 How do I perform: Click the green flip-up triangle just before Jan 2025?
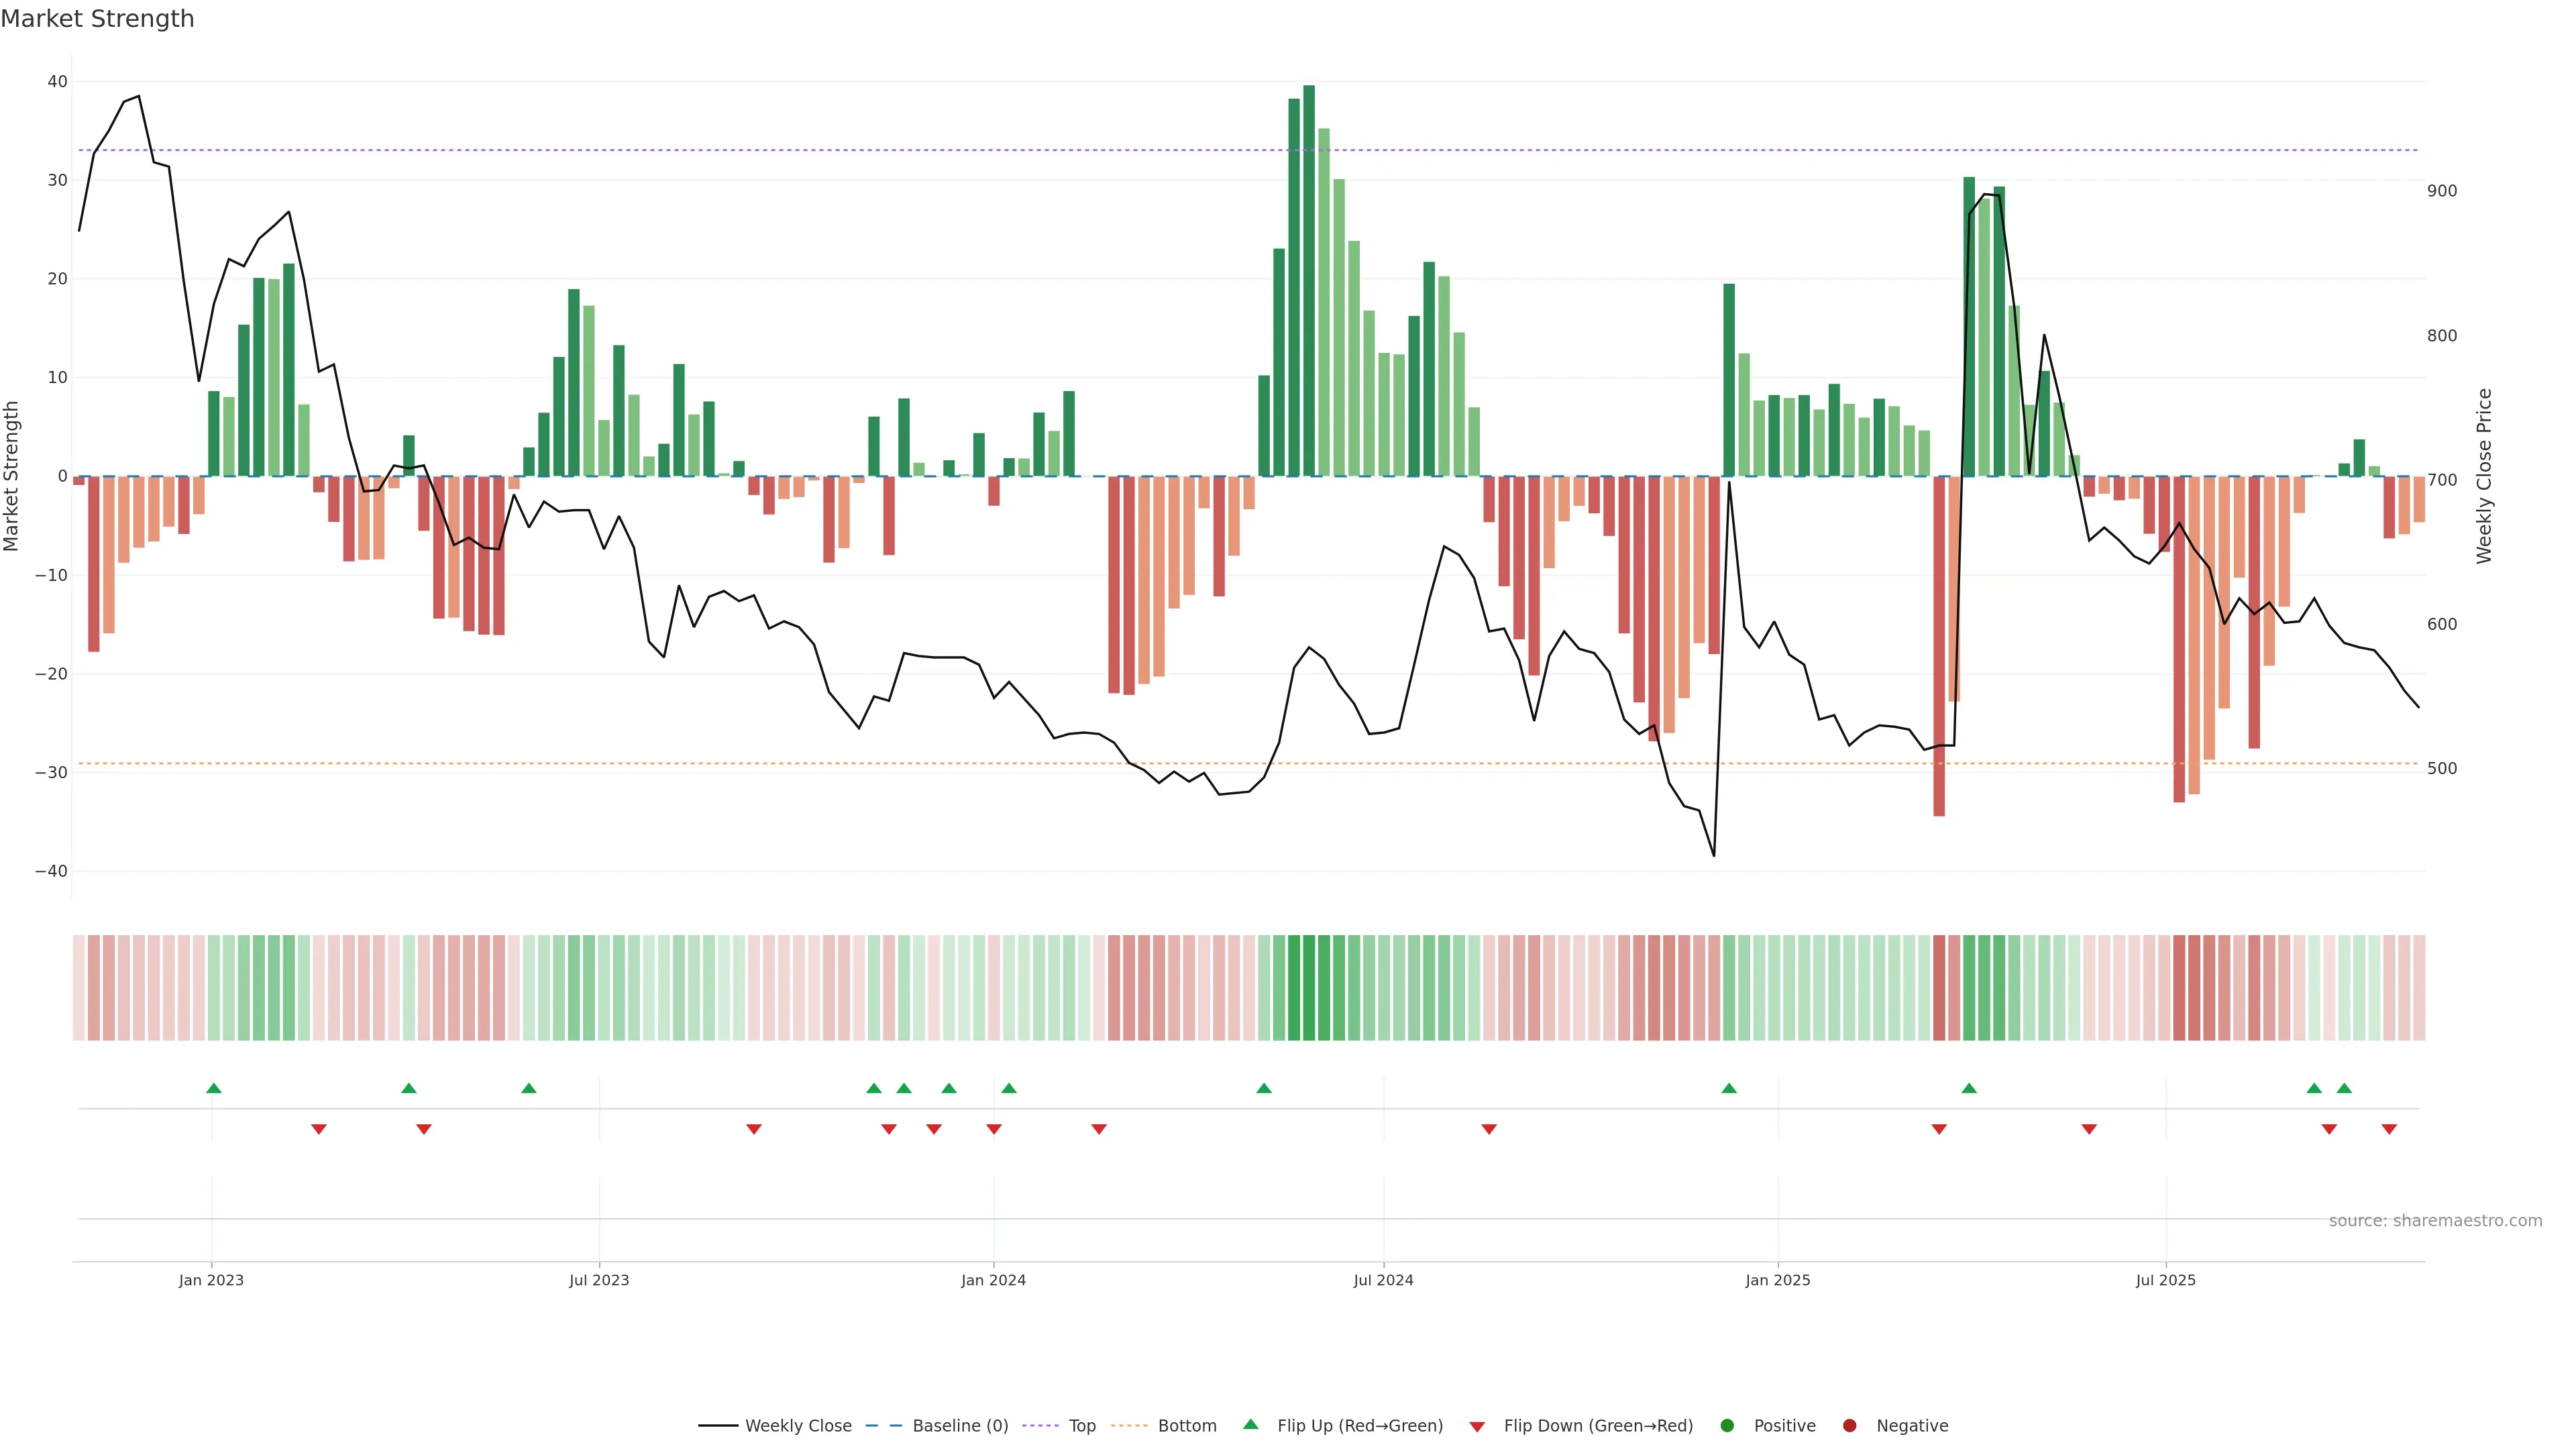[x=1729, y=1088]
